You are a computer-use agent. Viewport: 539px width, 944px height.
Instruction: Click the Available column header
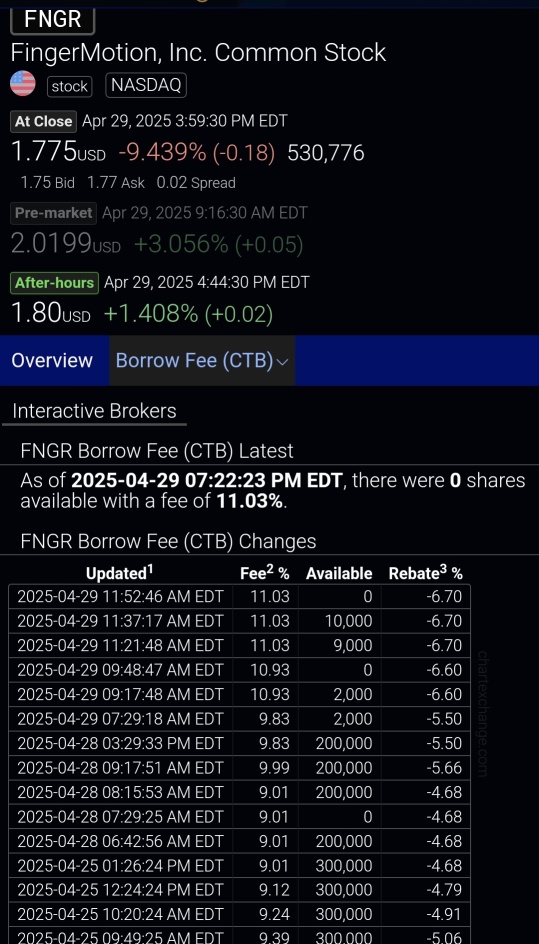[339, 574]
